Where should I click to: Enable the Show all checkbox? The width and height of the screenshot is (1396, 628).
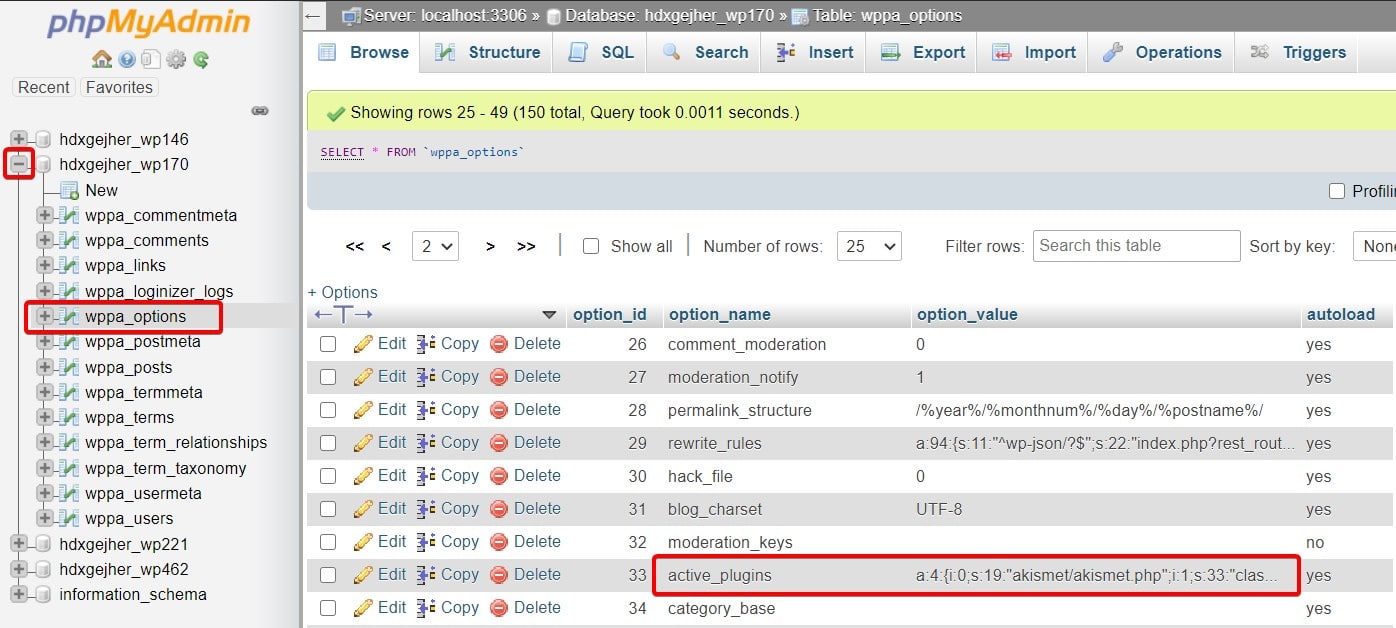pyautogui.click(x=590, y=245)
